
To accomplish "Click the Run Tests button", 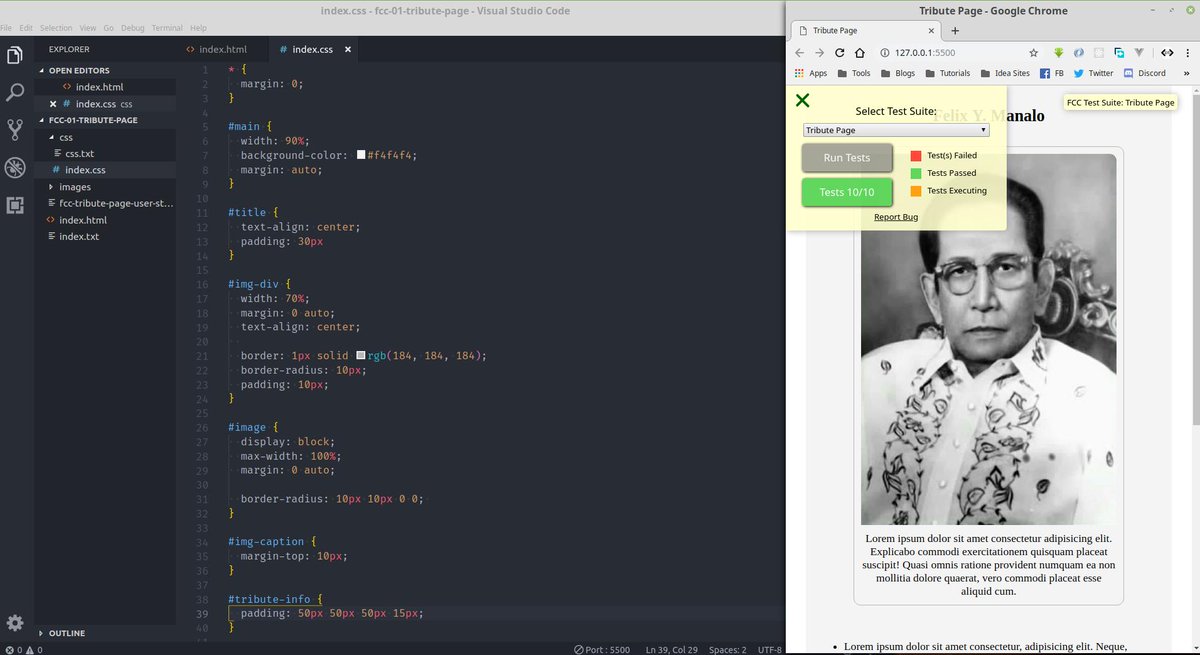I will pos(846,158).
